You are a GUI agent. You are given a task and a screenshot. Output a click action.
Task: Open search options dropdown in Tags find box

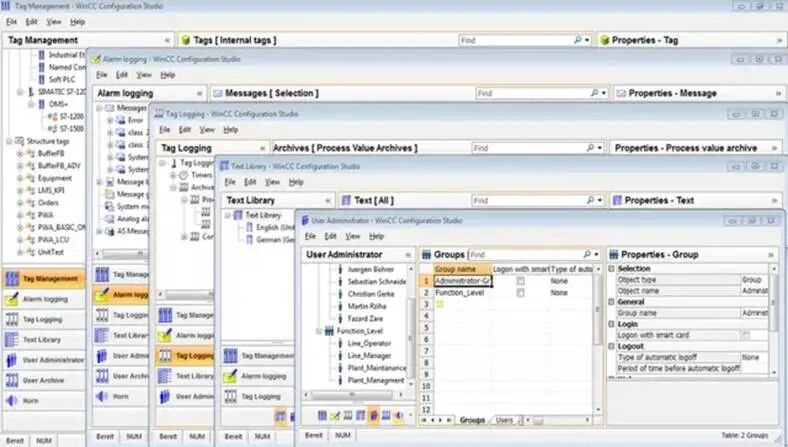[587, 40]
